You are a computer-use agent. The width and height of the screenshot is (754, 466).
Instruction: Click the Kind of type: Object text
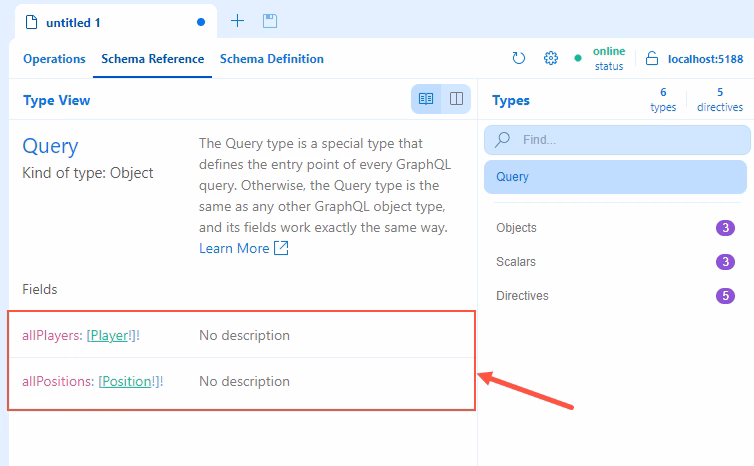(x=88, y=173)
